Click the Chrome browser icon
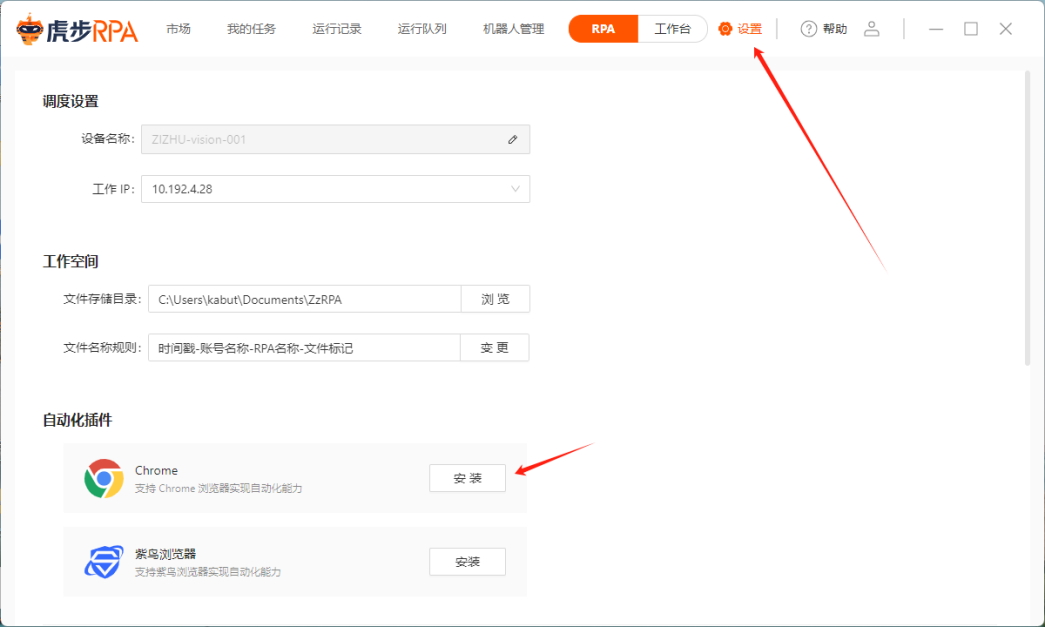Image resolution: width=1045 pixels, height=627 pixels. 104,478
